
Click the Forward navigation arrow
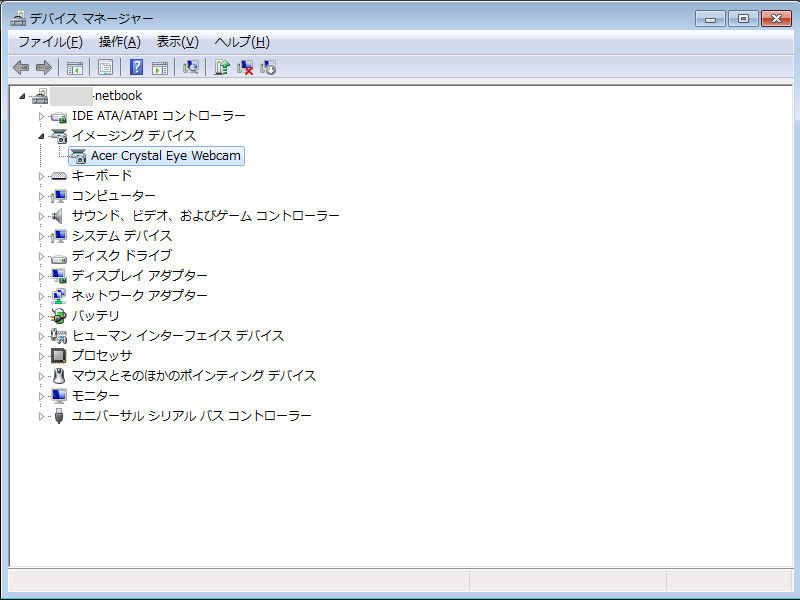pyautogui.click(x=44, y=67)
